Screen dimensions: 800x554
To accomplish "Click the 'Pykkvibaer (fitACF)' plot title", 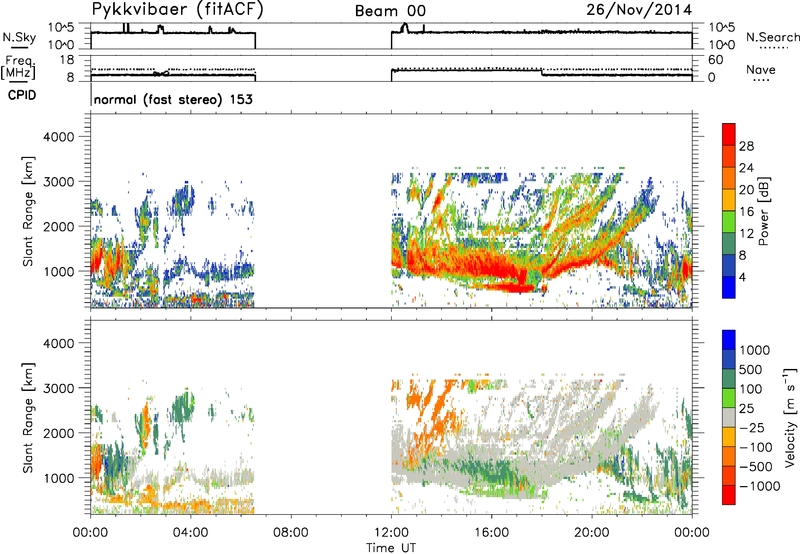I will pyautogui.click(x=177, y=10).
